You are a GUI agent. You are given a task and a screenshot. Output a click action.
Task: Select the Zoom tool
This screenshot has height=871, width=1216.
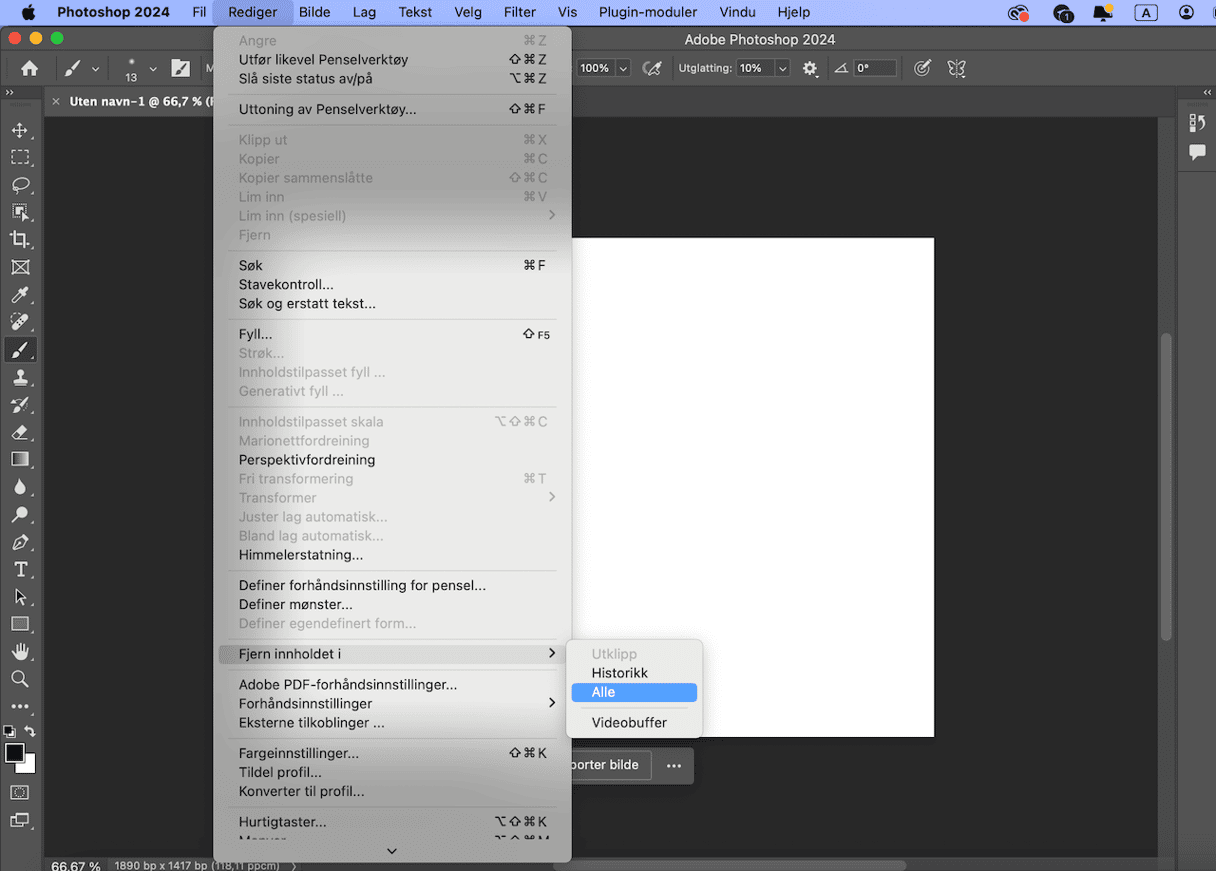pos(20,679)
